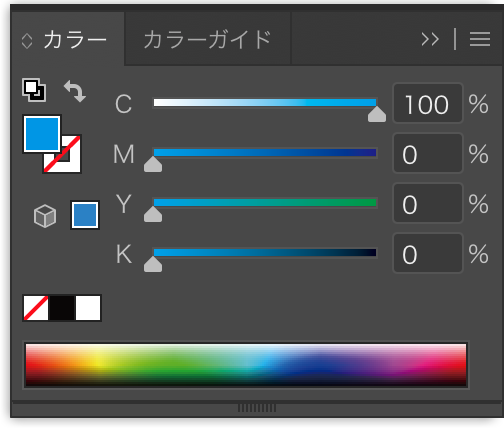Viewport: 504px width, 432px height.
Task: Click the cyan slider handle thumb
Action: click(377, 114)
